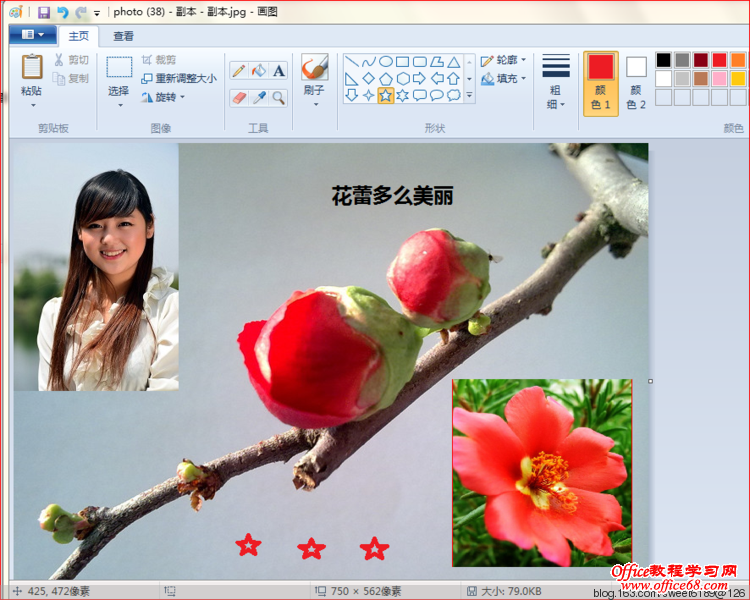Select the Eraser tool
This screenshot has width=750, height=600.
239,97
